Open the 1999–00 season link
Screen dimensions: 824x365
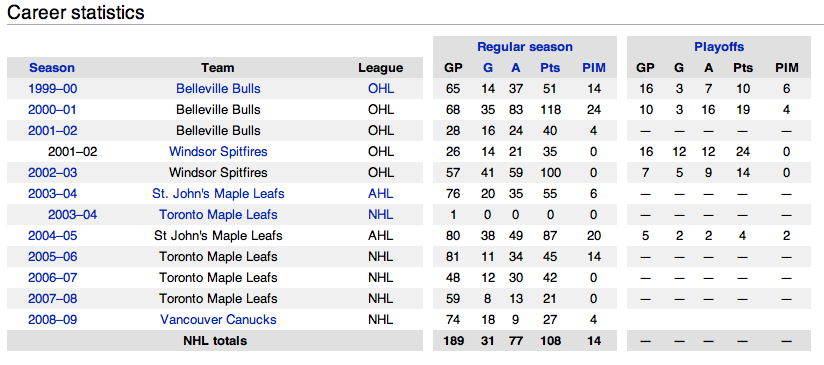pos(53,89)
